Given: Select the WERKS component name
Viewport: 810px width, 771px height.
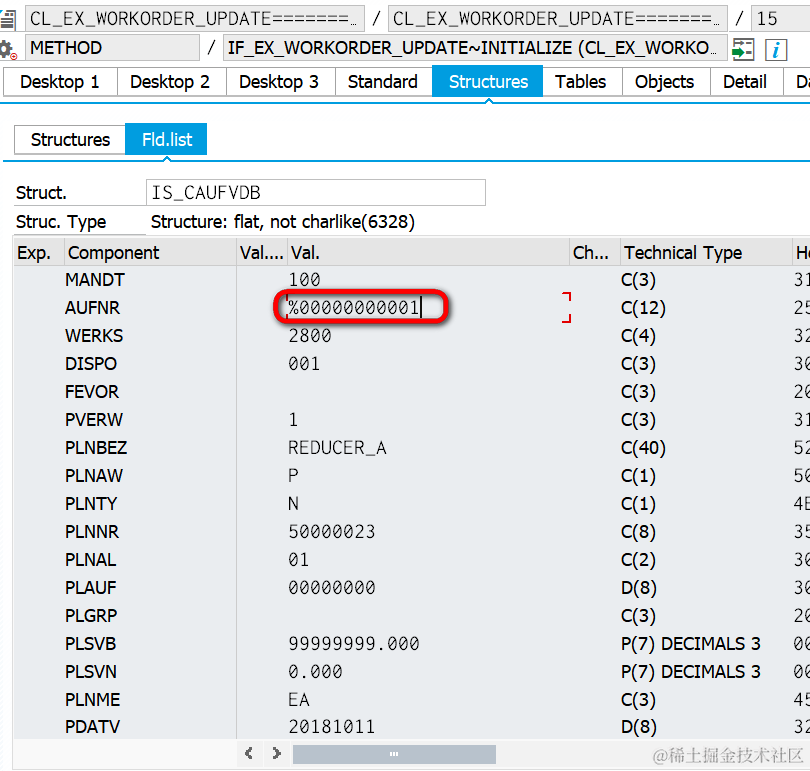Looking at the screenshot, I should pos(94,336).
